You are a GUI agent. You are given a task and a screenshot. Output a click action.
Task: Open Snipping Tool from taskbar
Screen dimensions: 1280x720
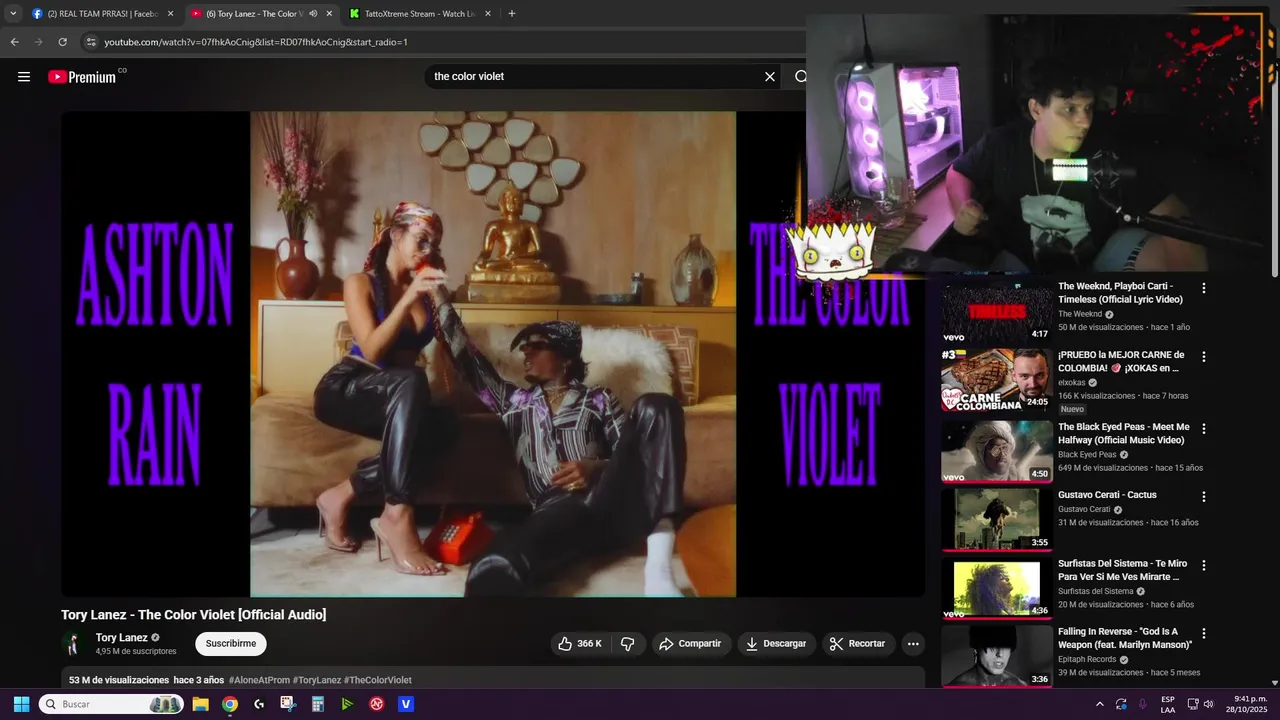click(288, 704)
